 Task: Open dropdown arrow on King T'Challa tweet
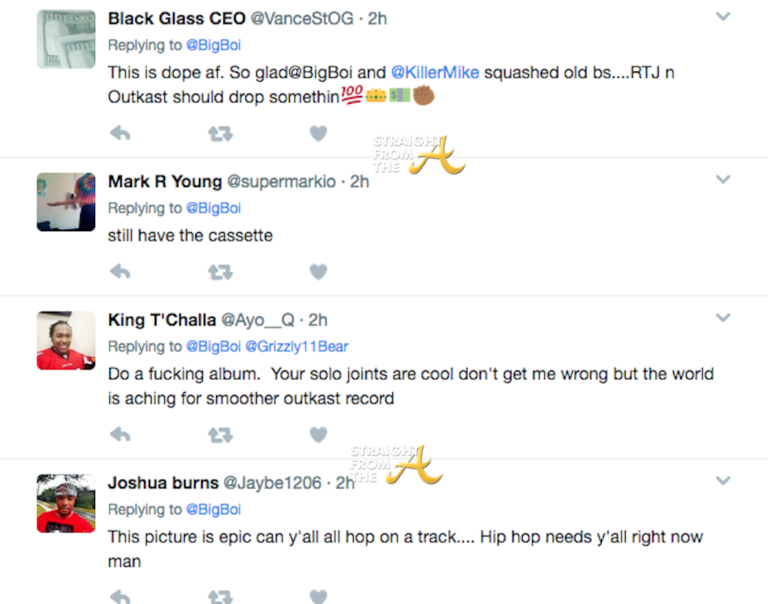tap(723, 318)
